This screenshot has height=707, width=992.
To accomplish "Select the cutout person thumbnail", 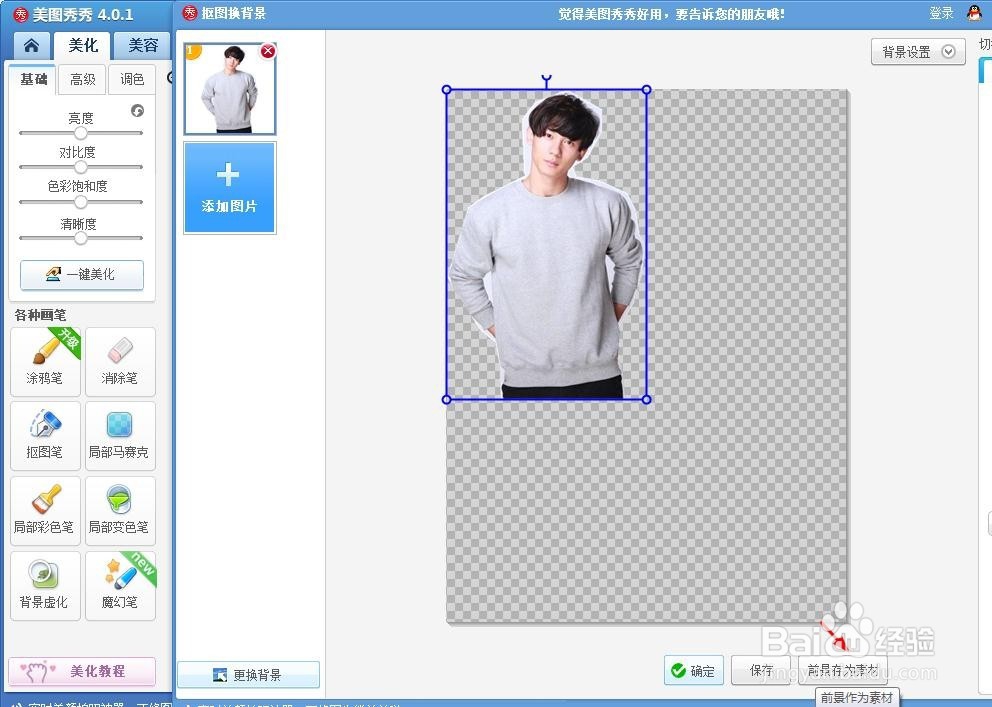I will [x=230, y=89].
